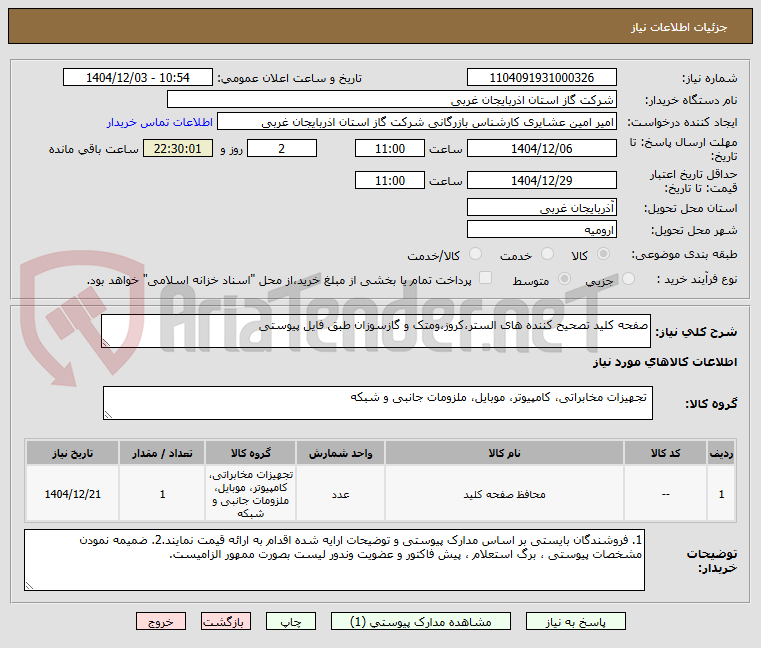Image resolution: width=761 pixels, height=648 pixels.
Task: Click the گروه کالا table column header
Action: click(x=250, y=453)
